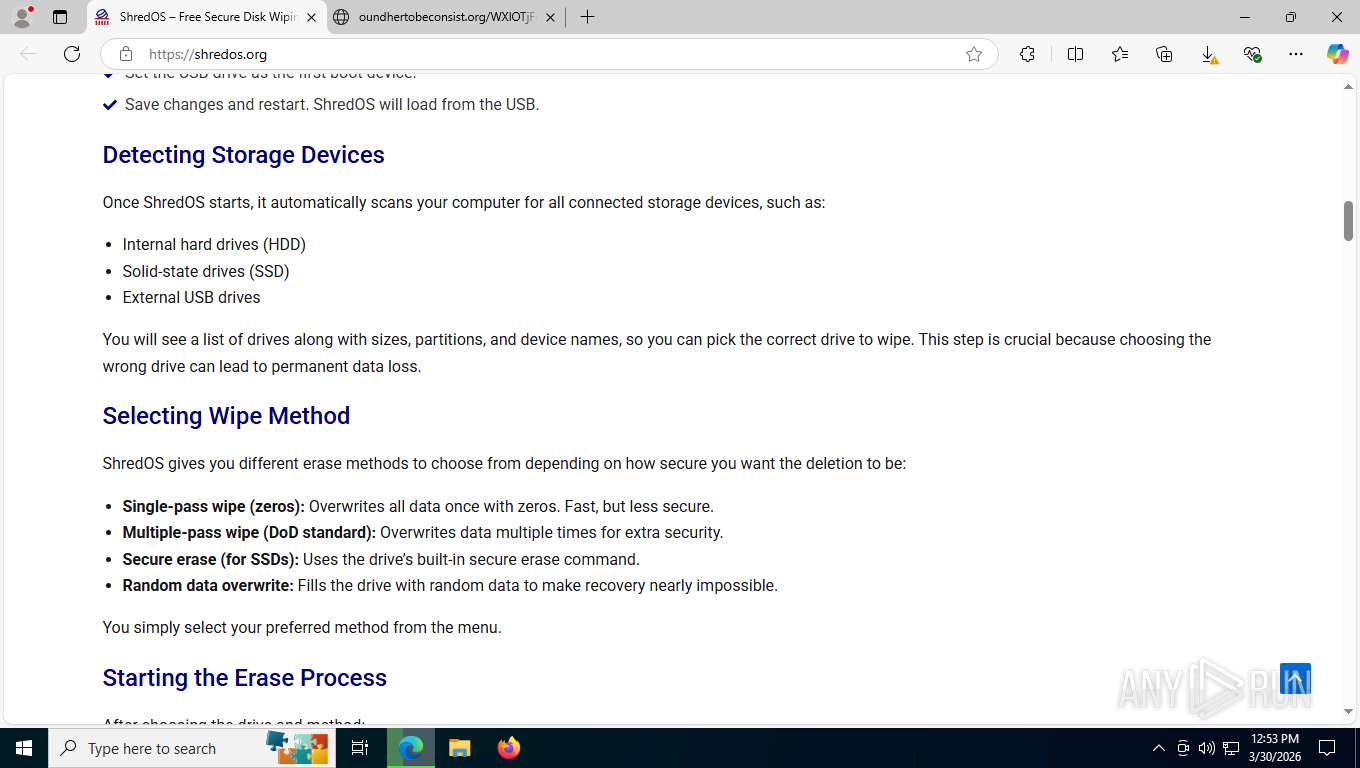1360x768 pixels.
Task: Close the ShredOS tab
Action: [311, 17]
